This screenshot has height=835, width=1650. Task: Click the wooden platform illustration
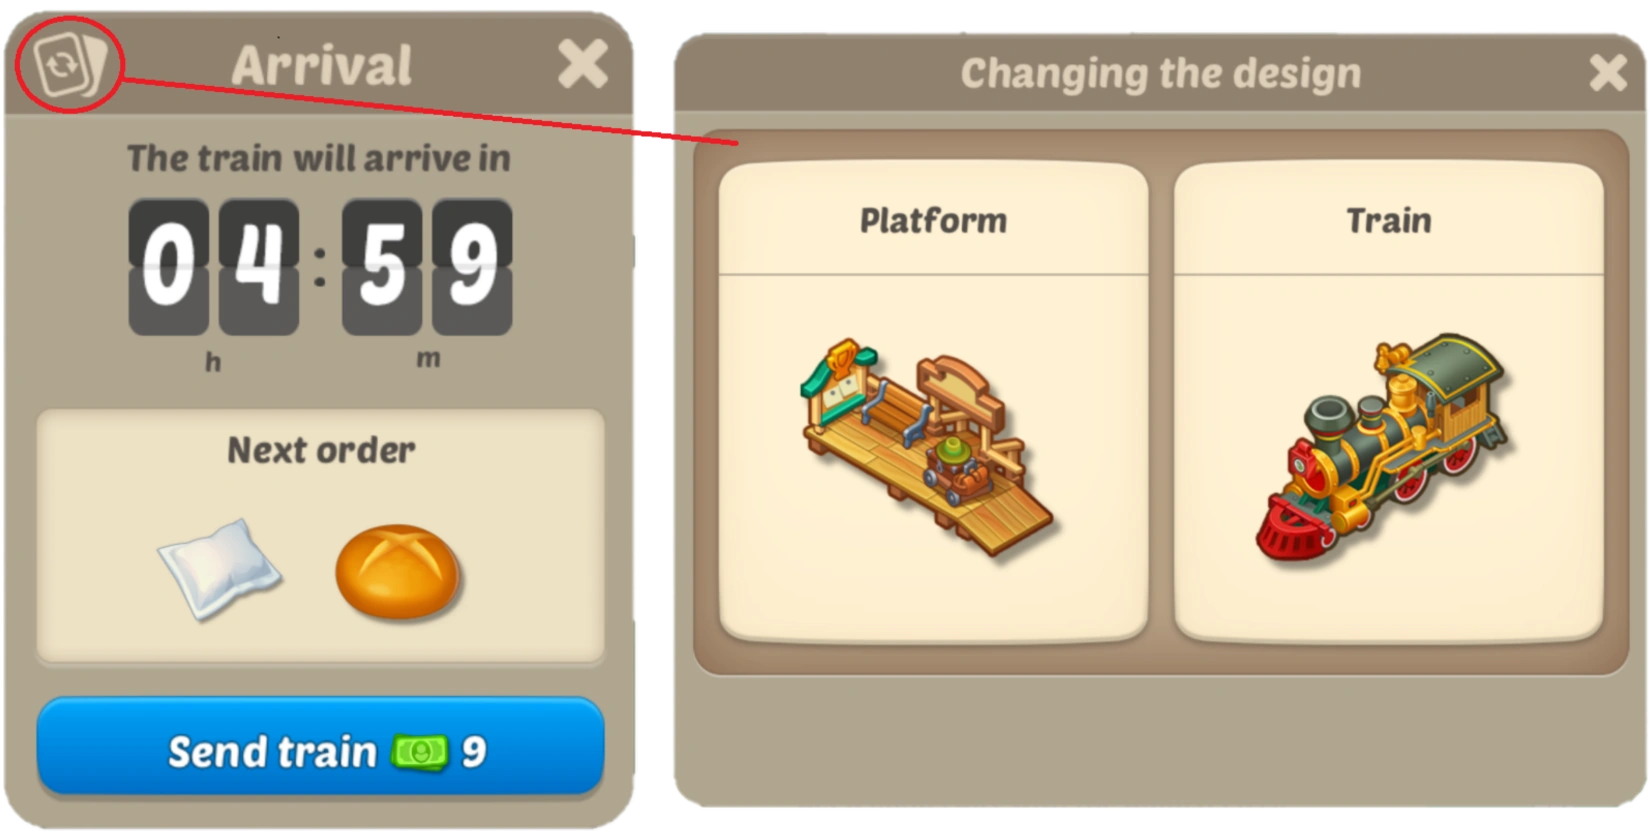925,447
